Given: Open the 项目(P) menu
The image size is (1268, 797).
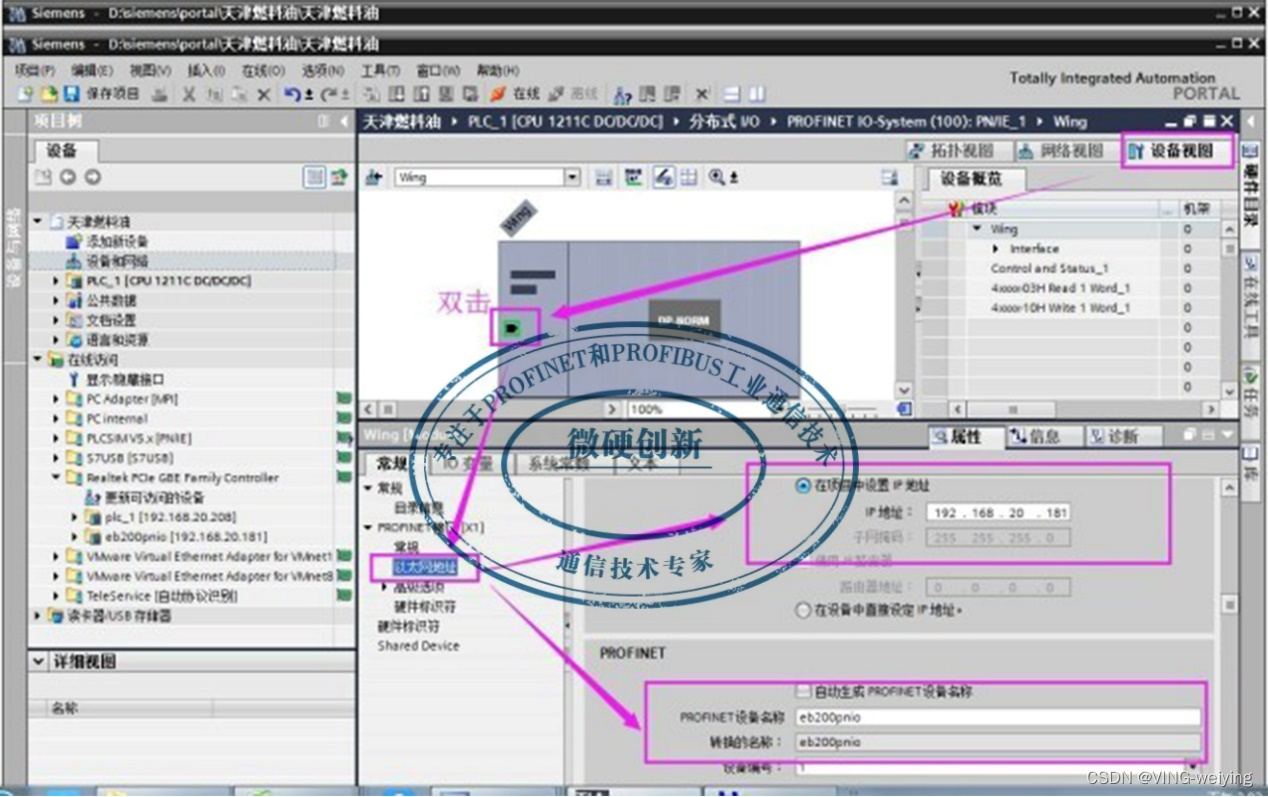Looking at the screenshot, I should 34,70.
